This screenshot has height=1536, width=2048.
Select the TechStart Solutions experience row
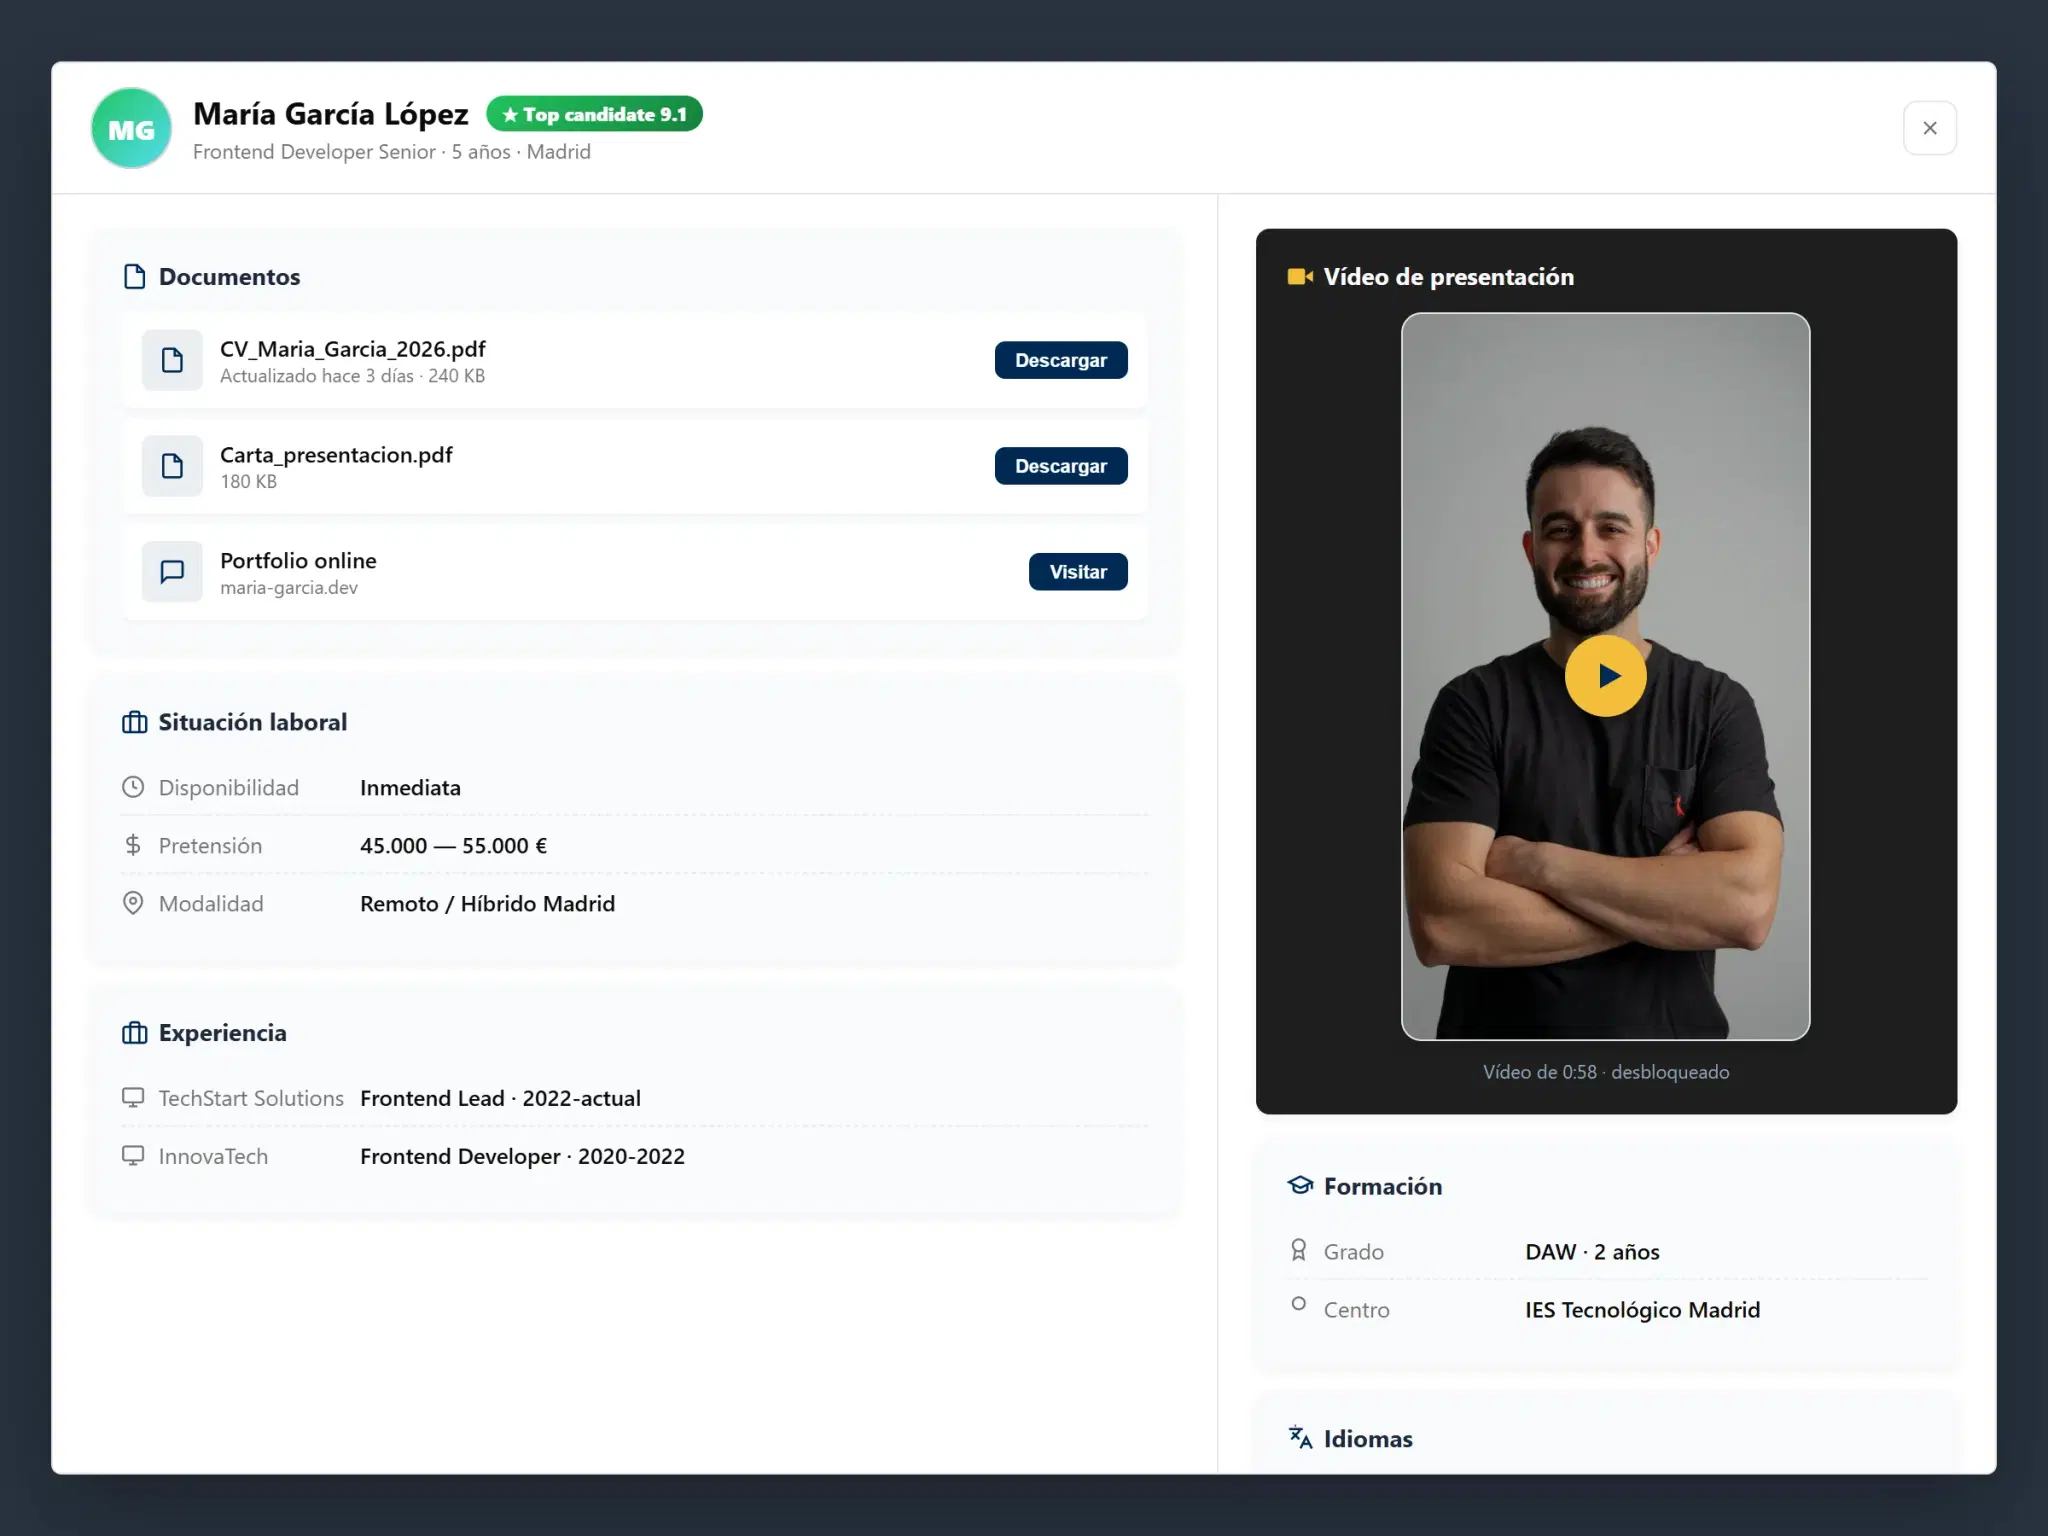635,1098
